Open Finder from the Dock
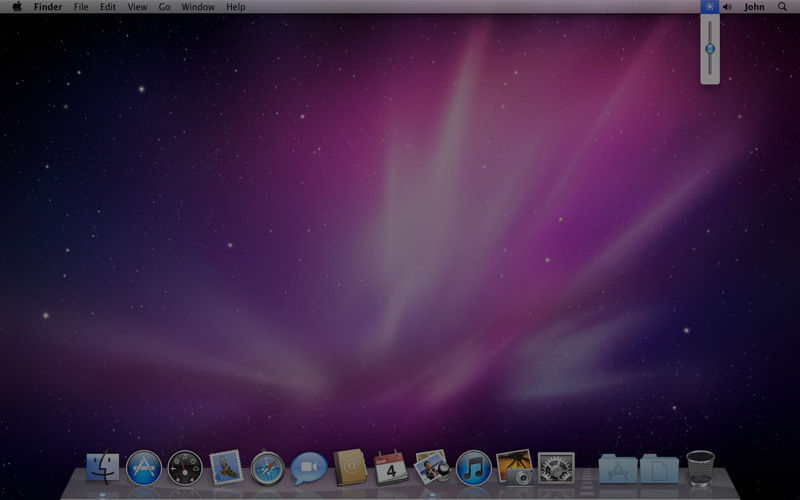The height and width of the screenshot is (500, 800). 103,467
